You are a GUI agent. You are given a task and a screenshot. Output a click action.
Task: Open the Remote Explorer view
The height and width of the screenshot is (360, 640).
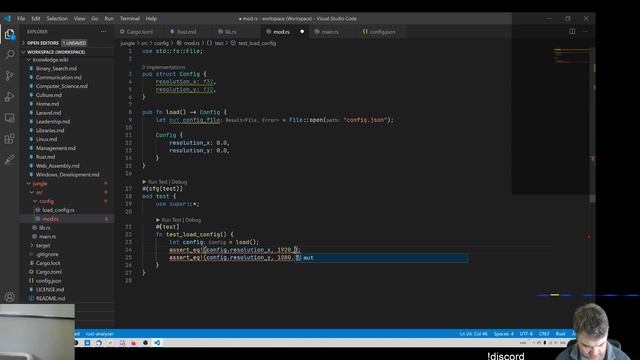(x=9, y=118)
